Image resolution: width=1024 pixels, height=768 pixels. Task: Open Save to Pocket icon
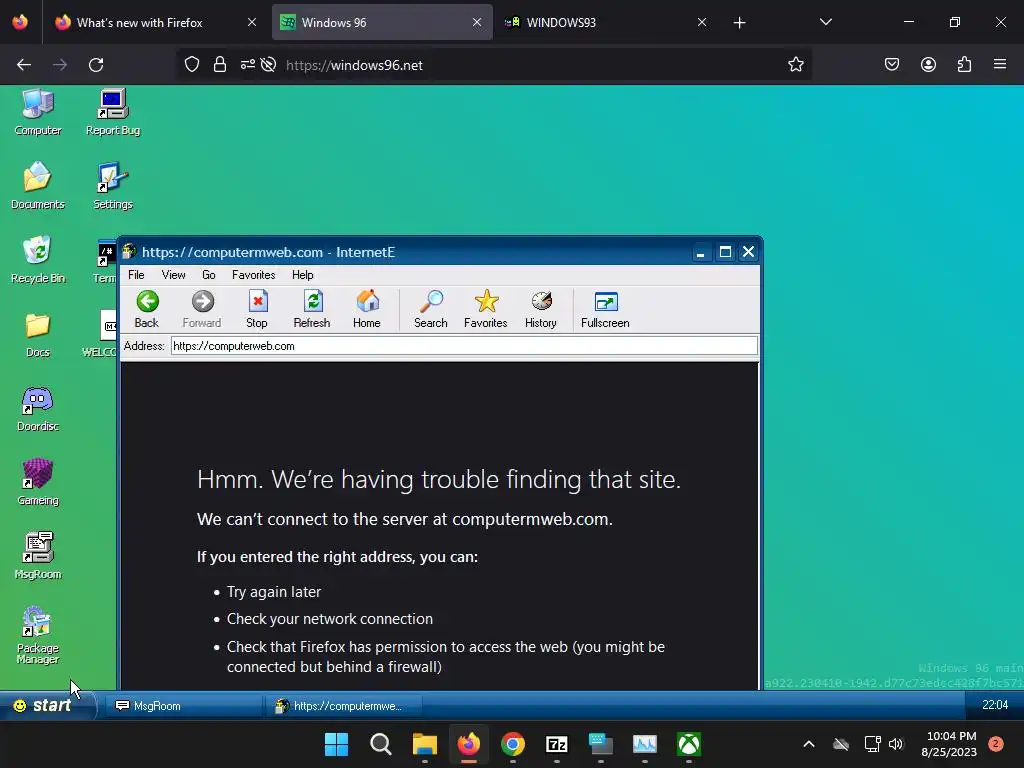pyautogui.click(x=891, y=65)
